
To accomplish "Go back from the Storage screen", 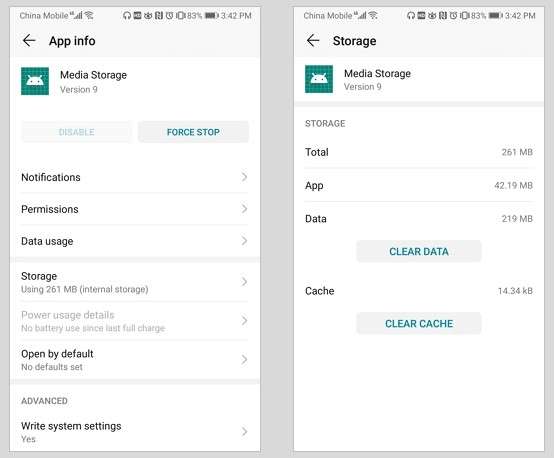I will click(313, 41).
